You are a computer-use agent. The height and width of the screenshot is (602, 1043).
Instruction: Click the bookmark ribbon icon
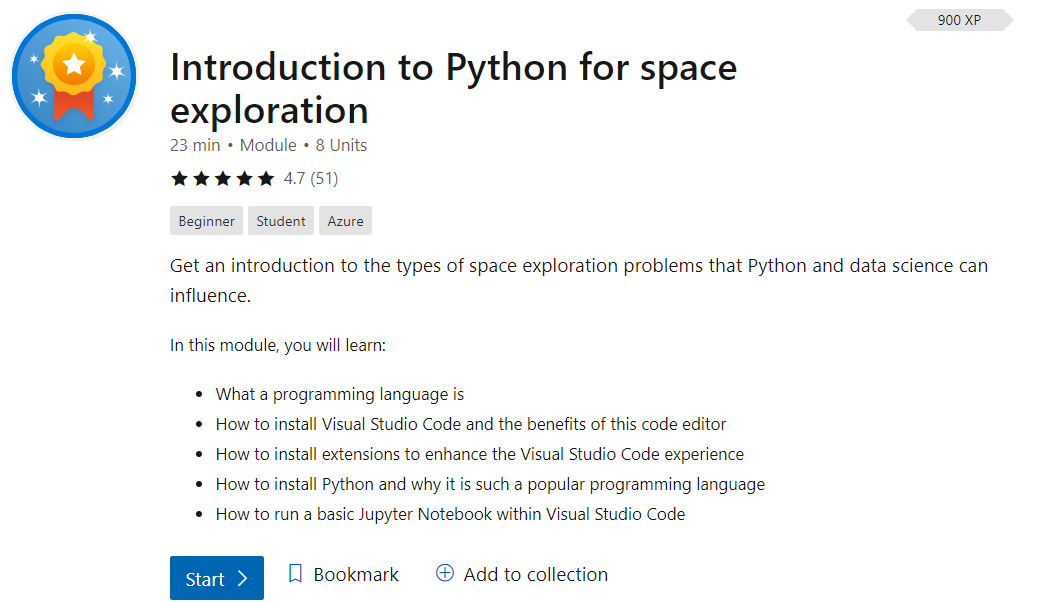(x=295, y=574)
